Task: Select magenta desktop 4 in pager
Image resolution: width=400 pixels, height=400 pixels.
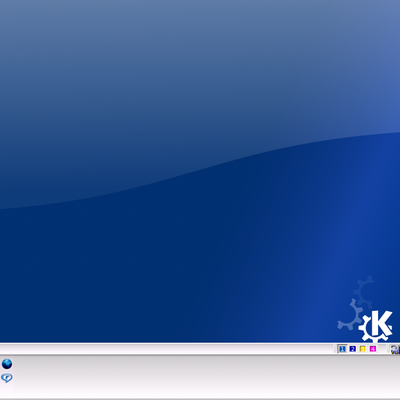Action: 373,349
